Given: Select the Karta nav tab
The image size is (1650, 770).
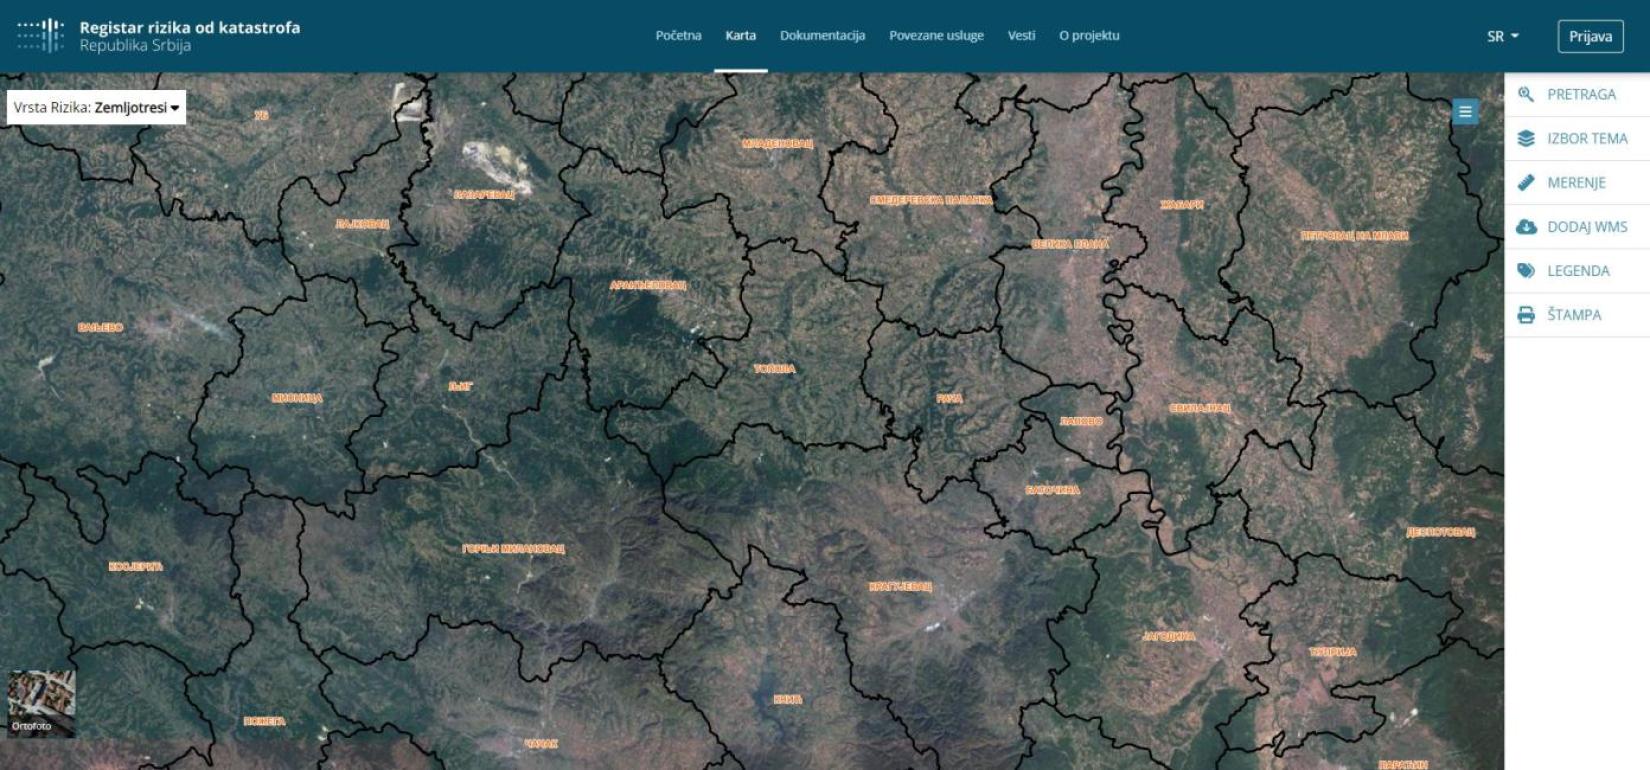Looking at the screenshot, I should click(x=740, y=35).
